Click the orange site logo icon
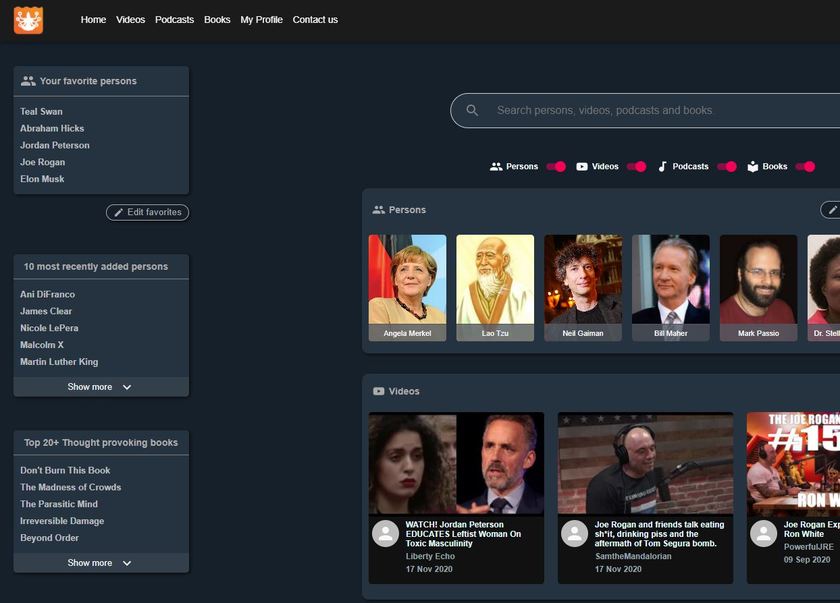 [28, 20]
